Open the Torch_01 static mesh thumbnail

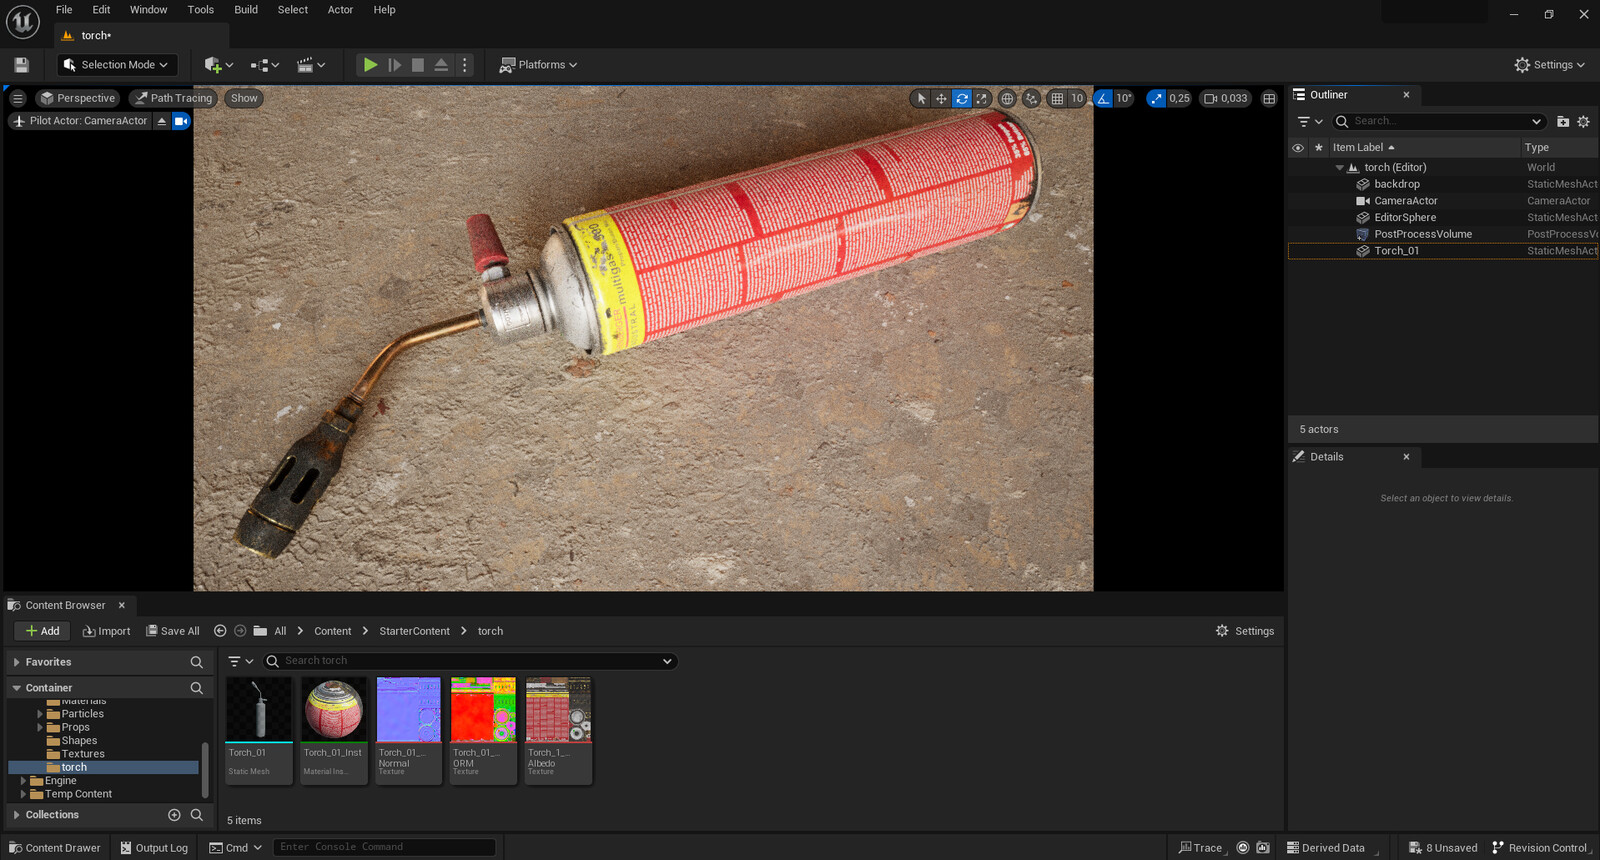260,710
